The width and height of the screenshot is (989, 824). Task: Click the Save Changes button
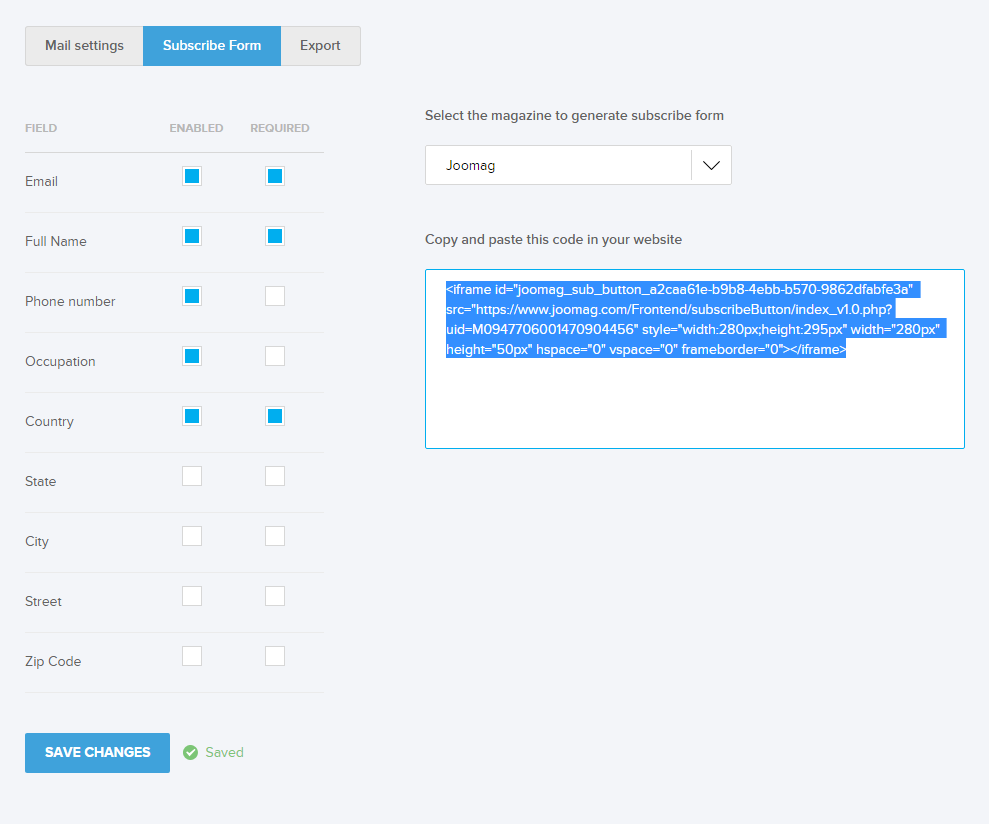(97, 752)
